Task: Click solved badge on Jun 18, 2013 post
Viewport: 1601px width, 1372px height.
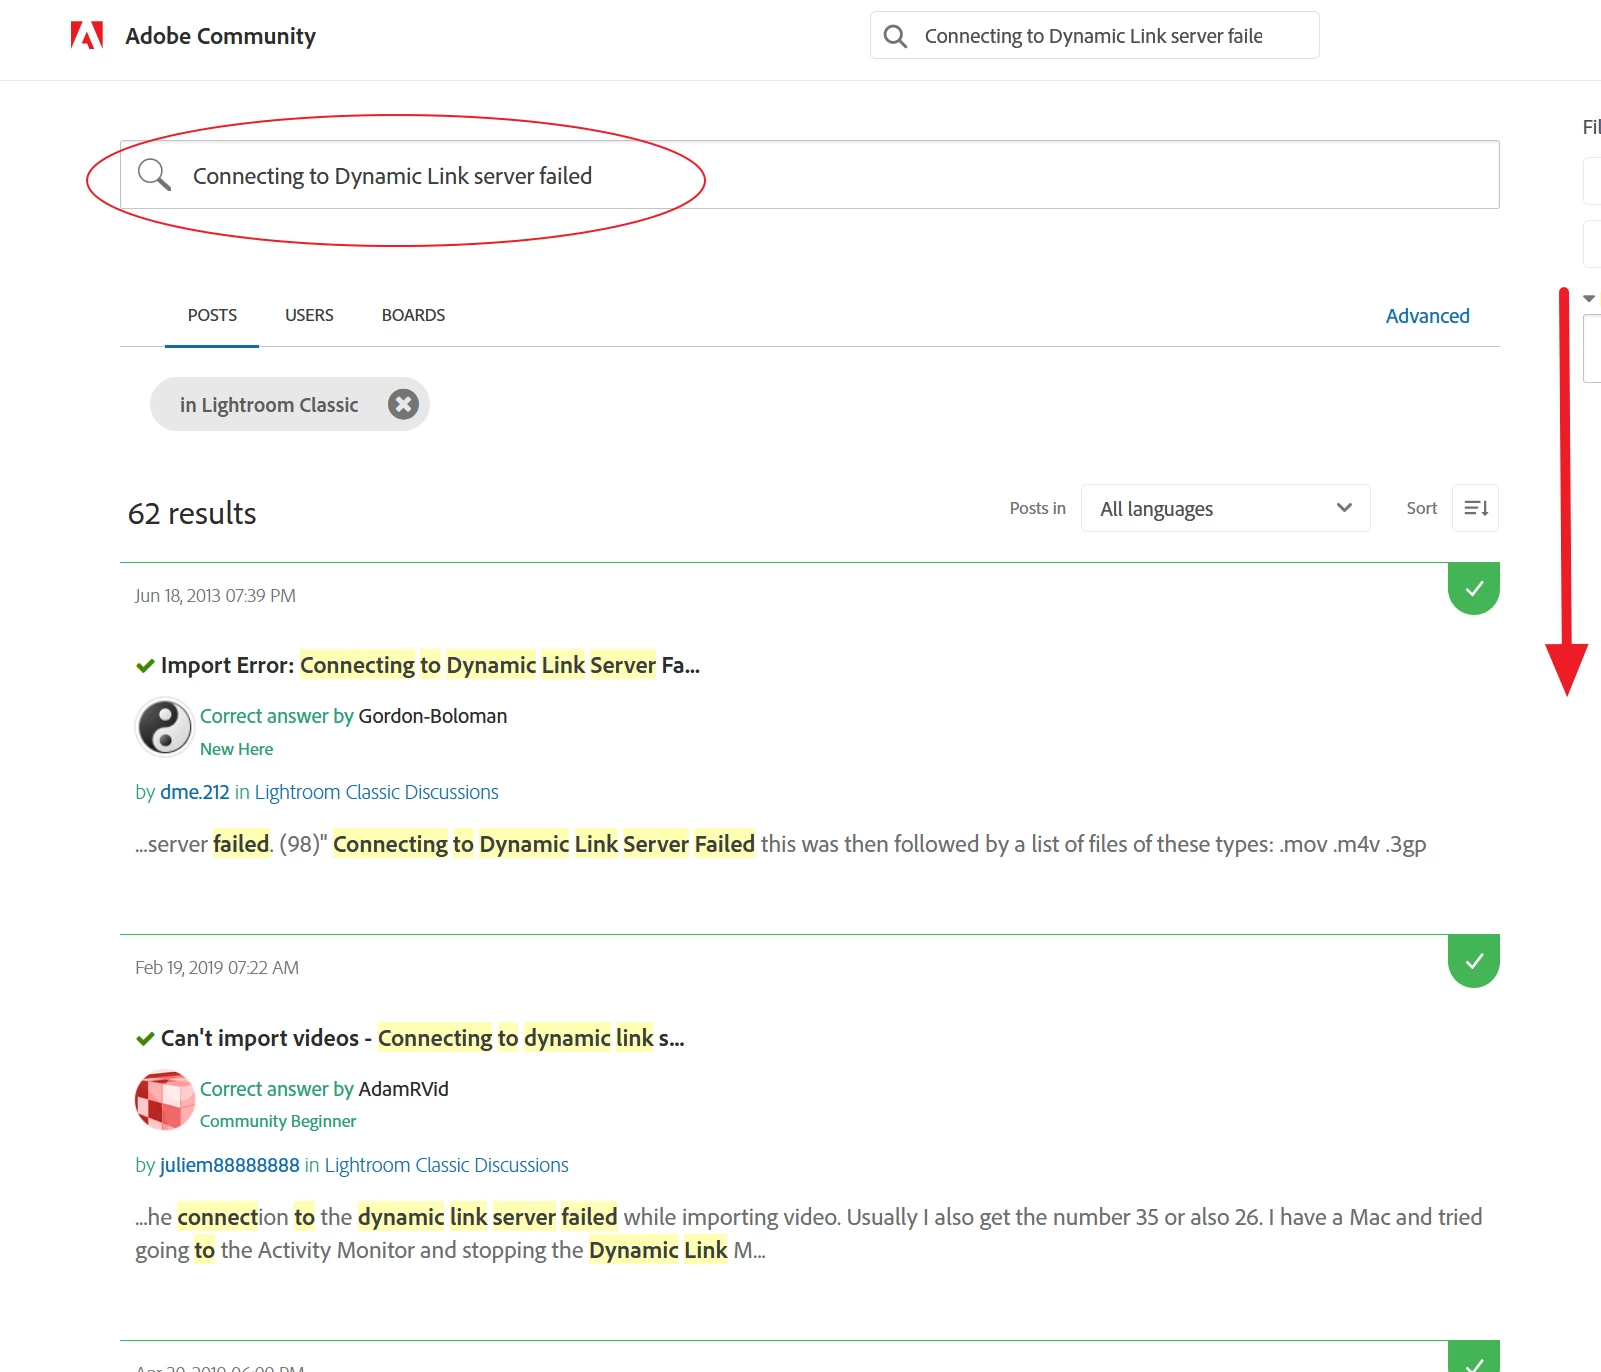Action: pos(1473,589)
